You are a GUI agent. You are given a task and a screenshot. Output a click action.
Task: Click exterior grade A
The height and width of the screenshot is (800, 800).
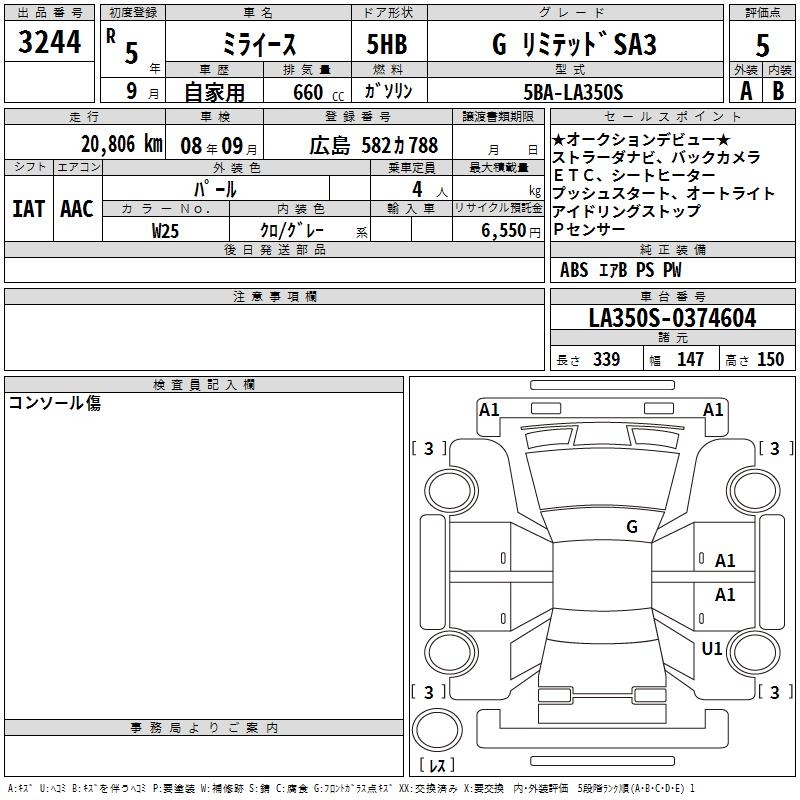click(746, 91)
